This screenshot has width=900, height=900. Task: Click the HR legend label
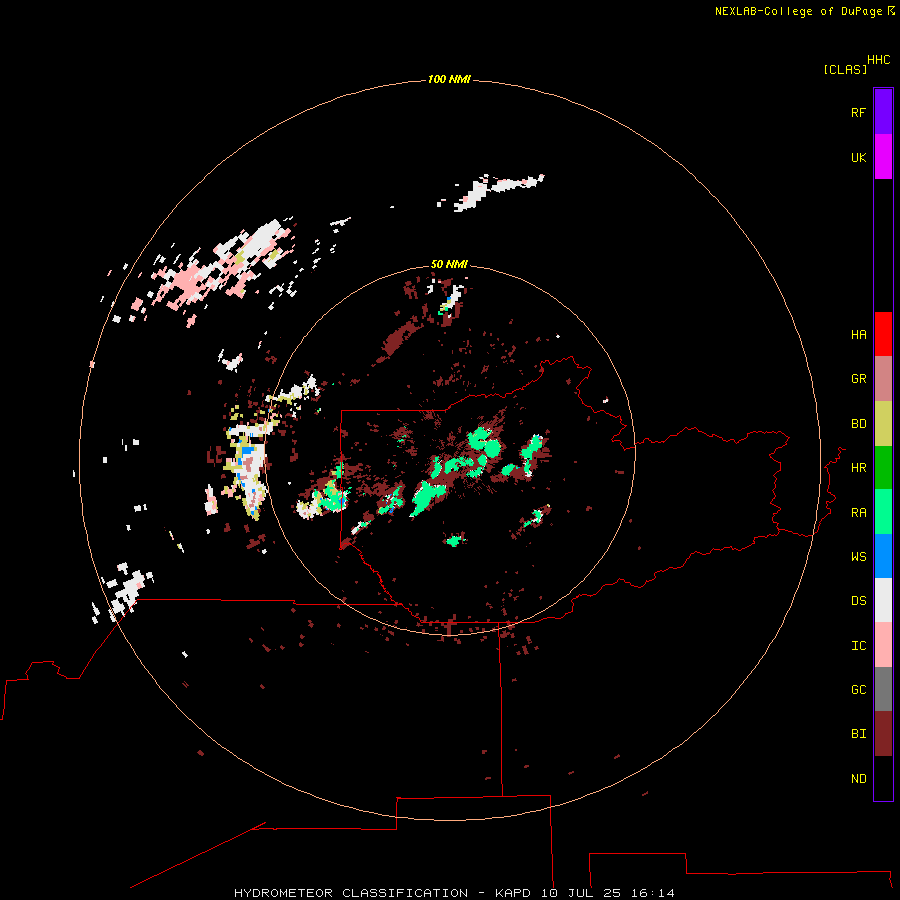click(x=858, y=468)
